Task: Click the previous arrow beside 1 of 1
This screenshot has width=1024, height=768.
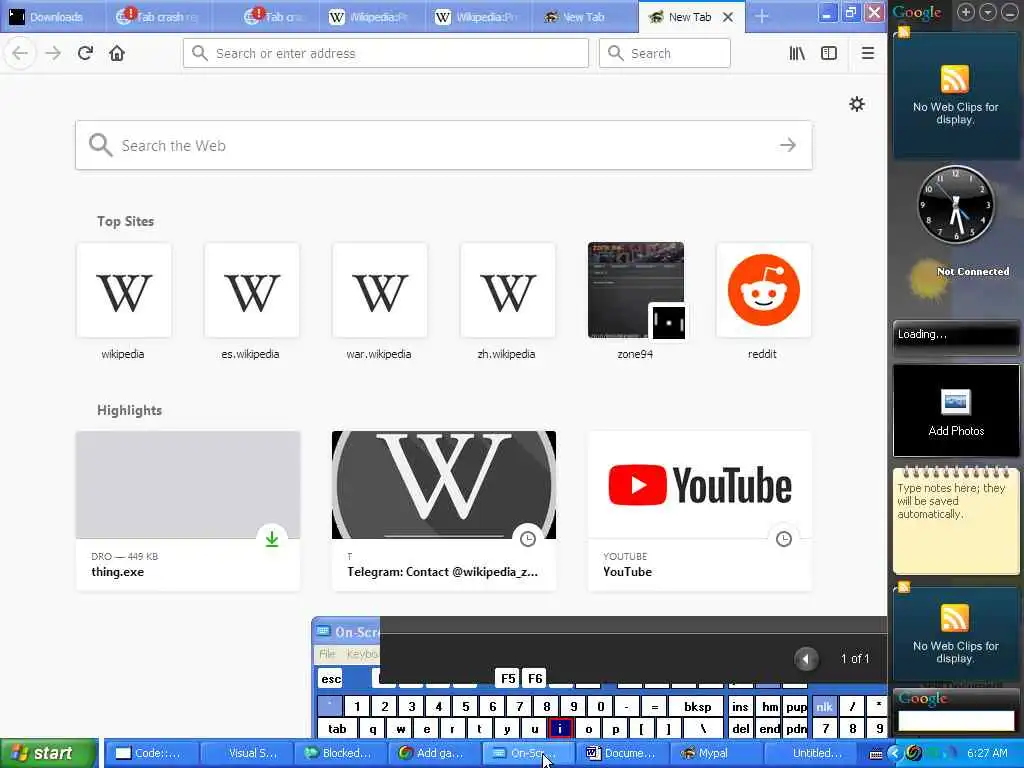Action: [x=806, y=659]
